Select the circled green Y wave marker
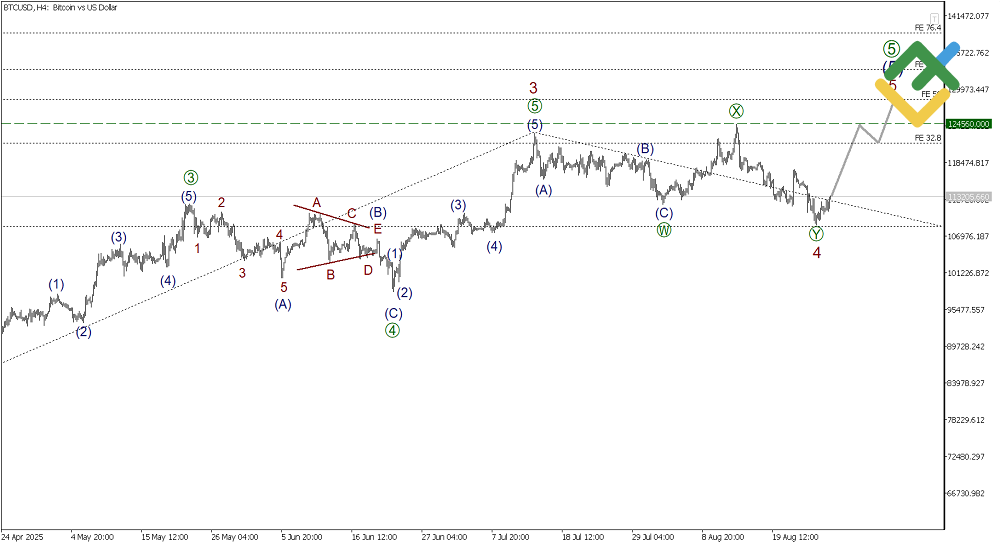 coord(816,234)
